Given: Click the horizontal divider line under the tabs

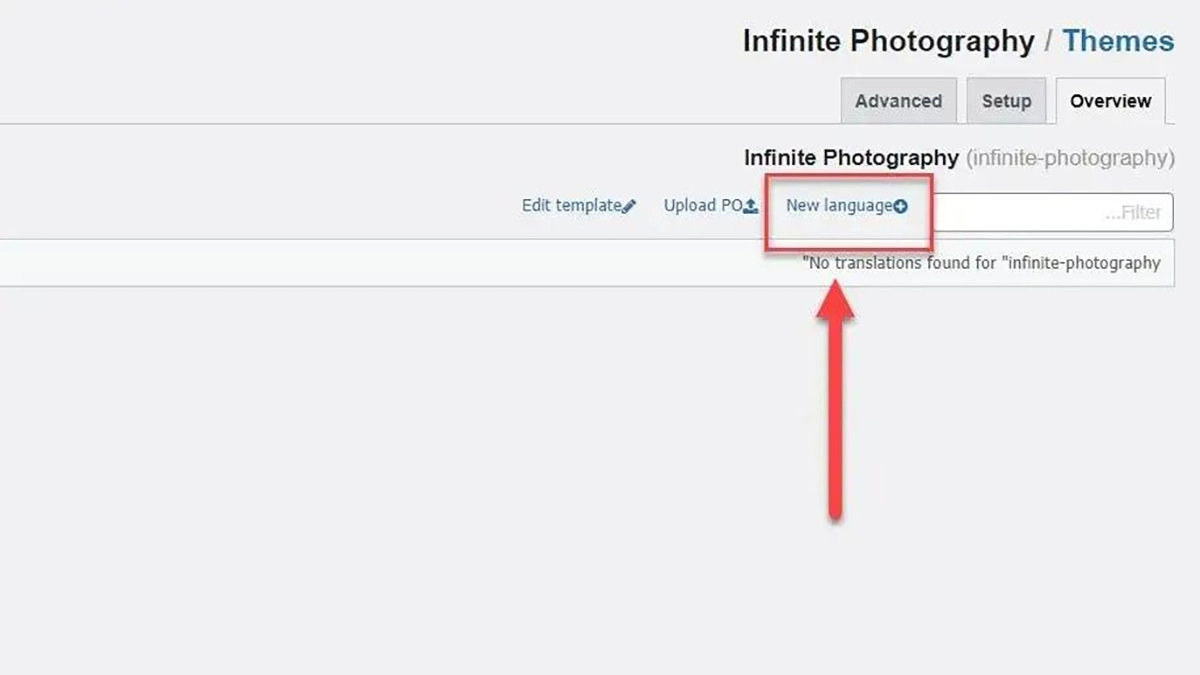Looking at the screenshot, I should [400, 124].
